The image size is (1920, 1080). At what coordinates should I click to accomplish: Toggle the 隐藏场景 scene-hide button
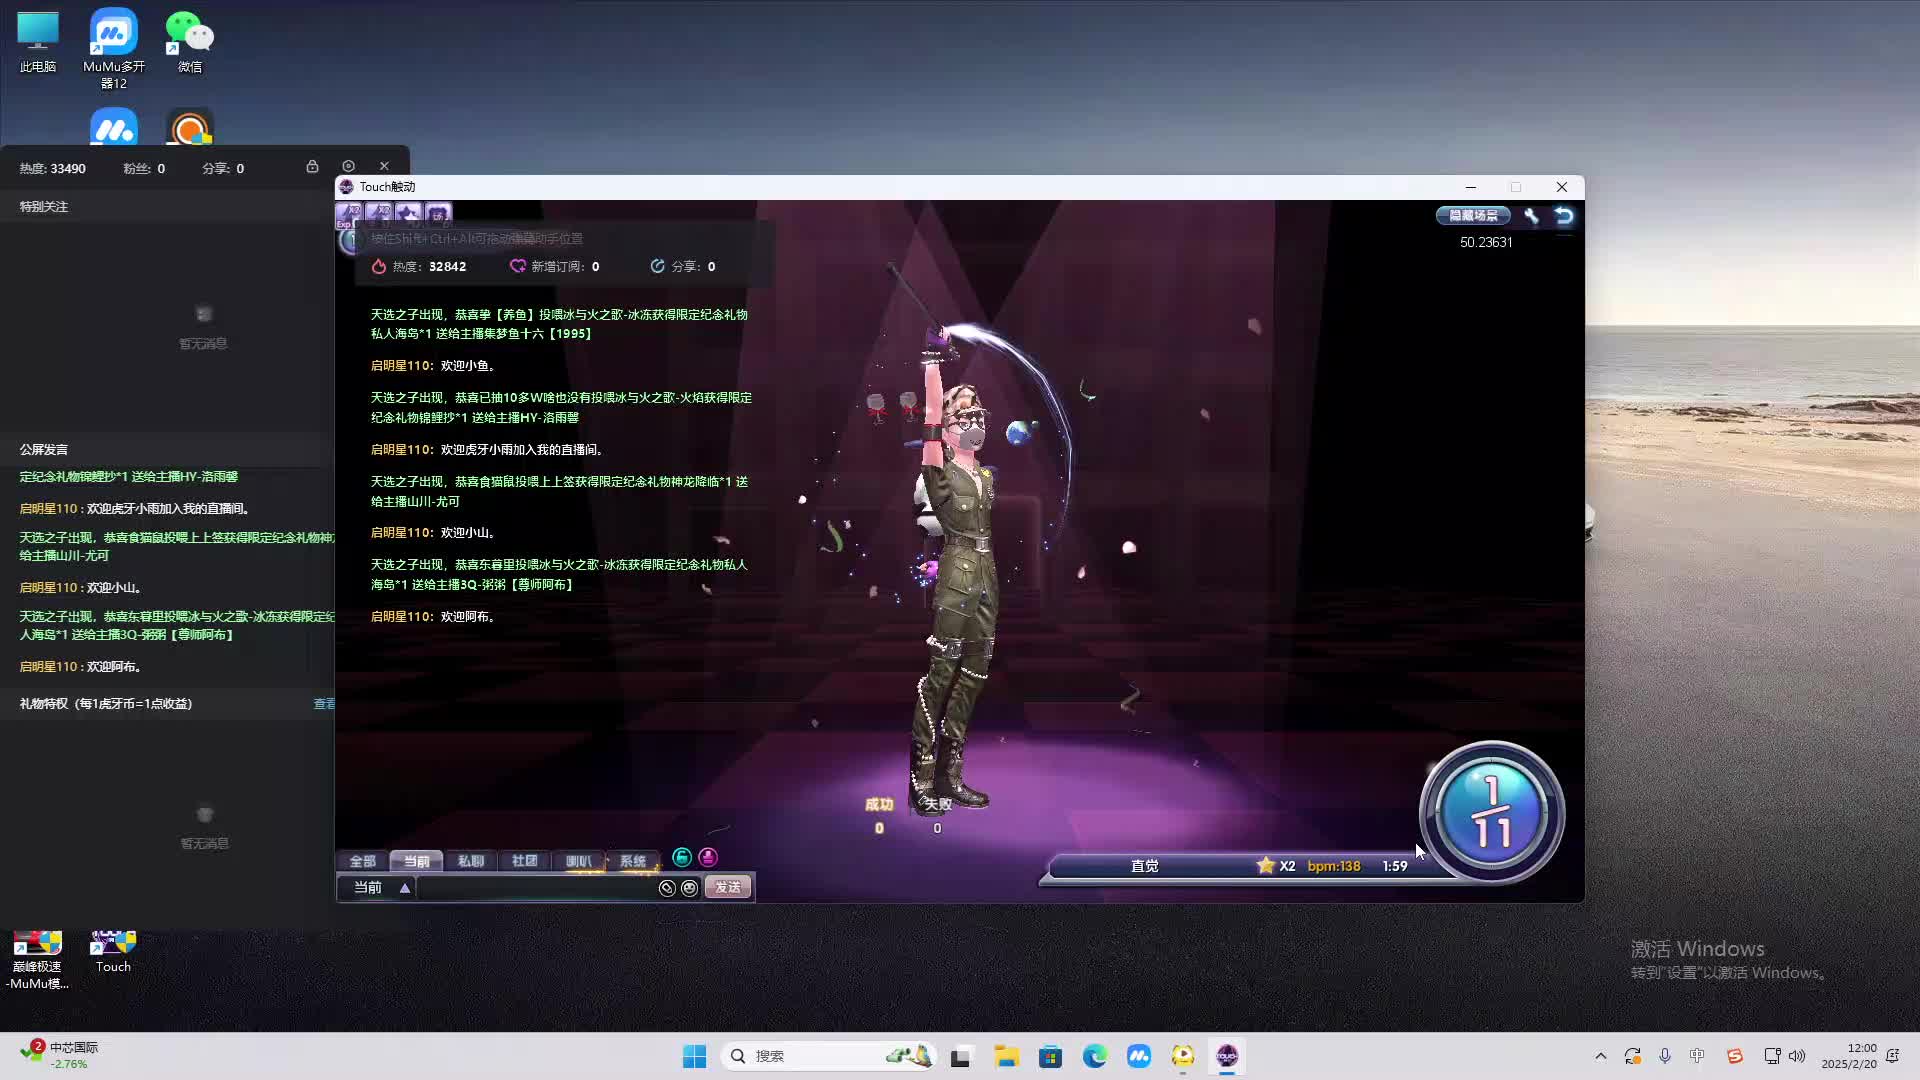1472,215
